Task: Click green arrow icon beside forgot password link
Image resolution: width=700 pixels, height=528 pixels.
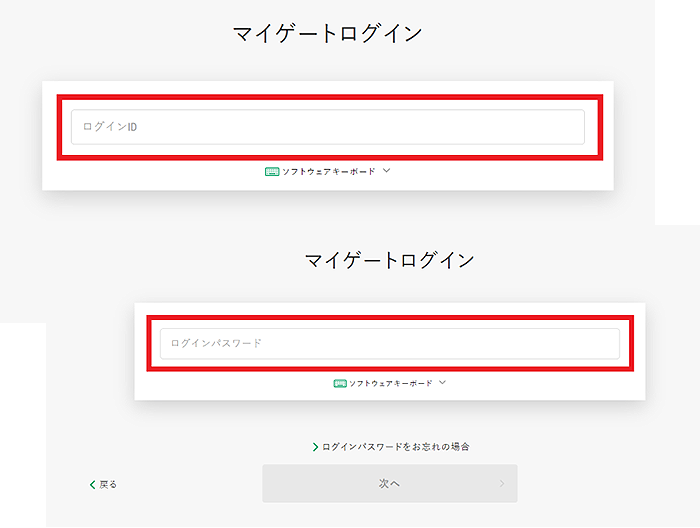Action: point(315,447)
